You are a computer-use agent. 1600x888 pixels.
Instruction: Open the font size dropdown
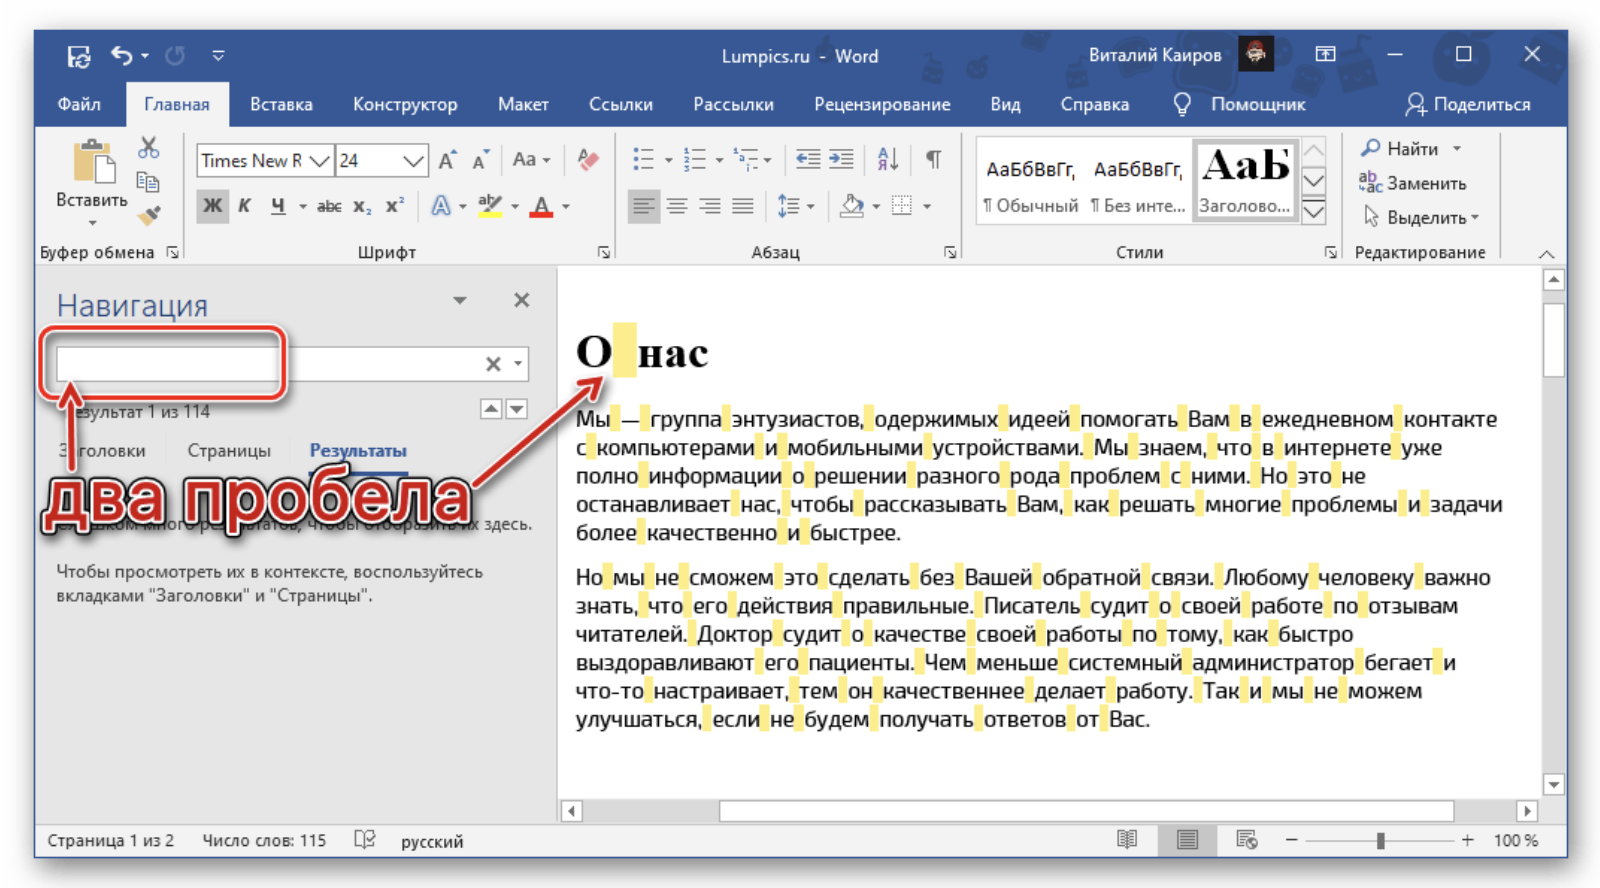pos(412,161)
